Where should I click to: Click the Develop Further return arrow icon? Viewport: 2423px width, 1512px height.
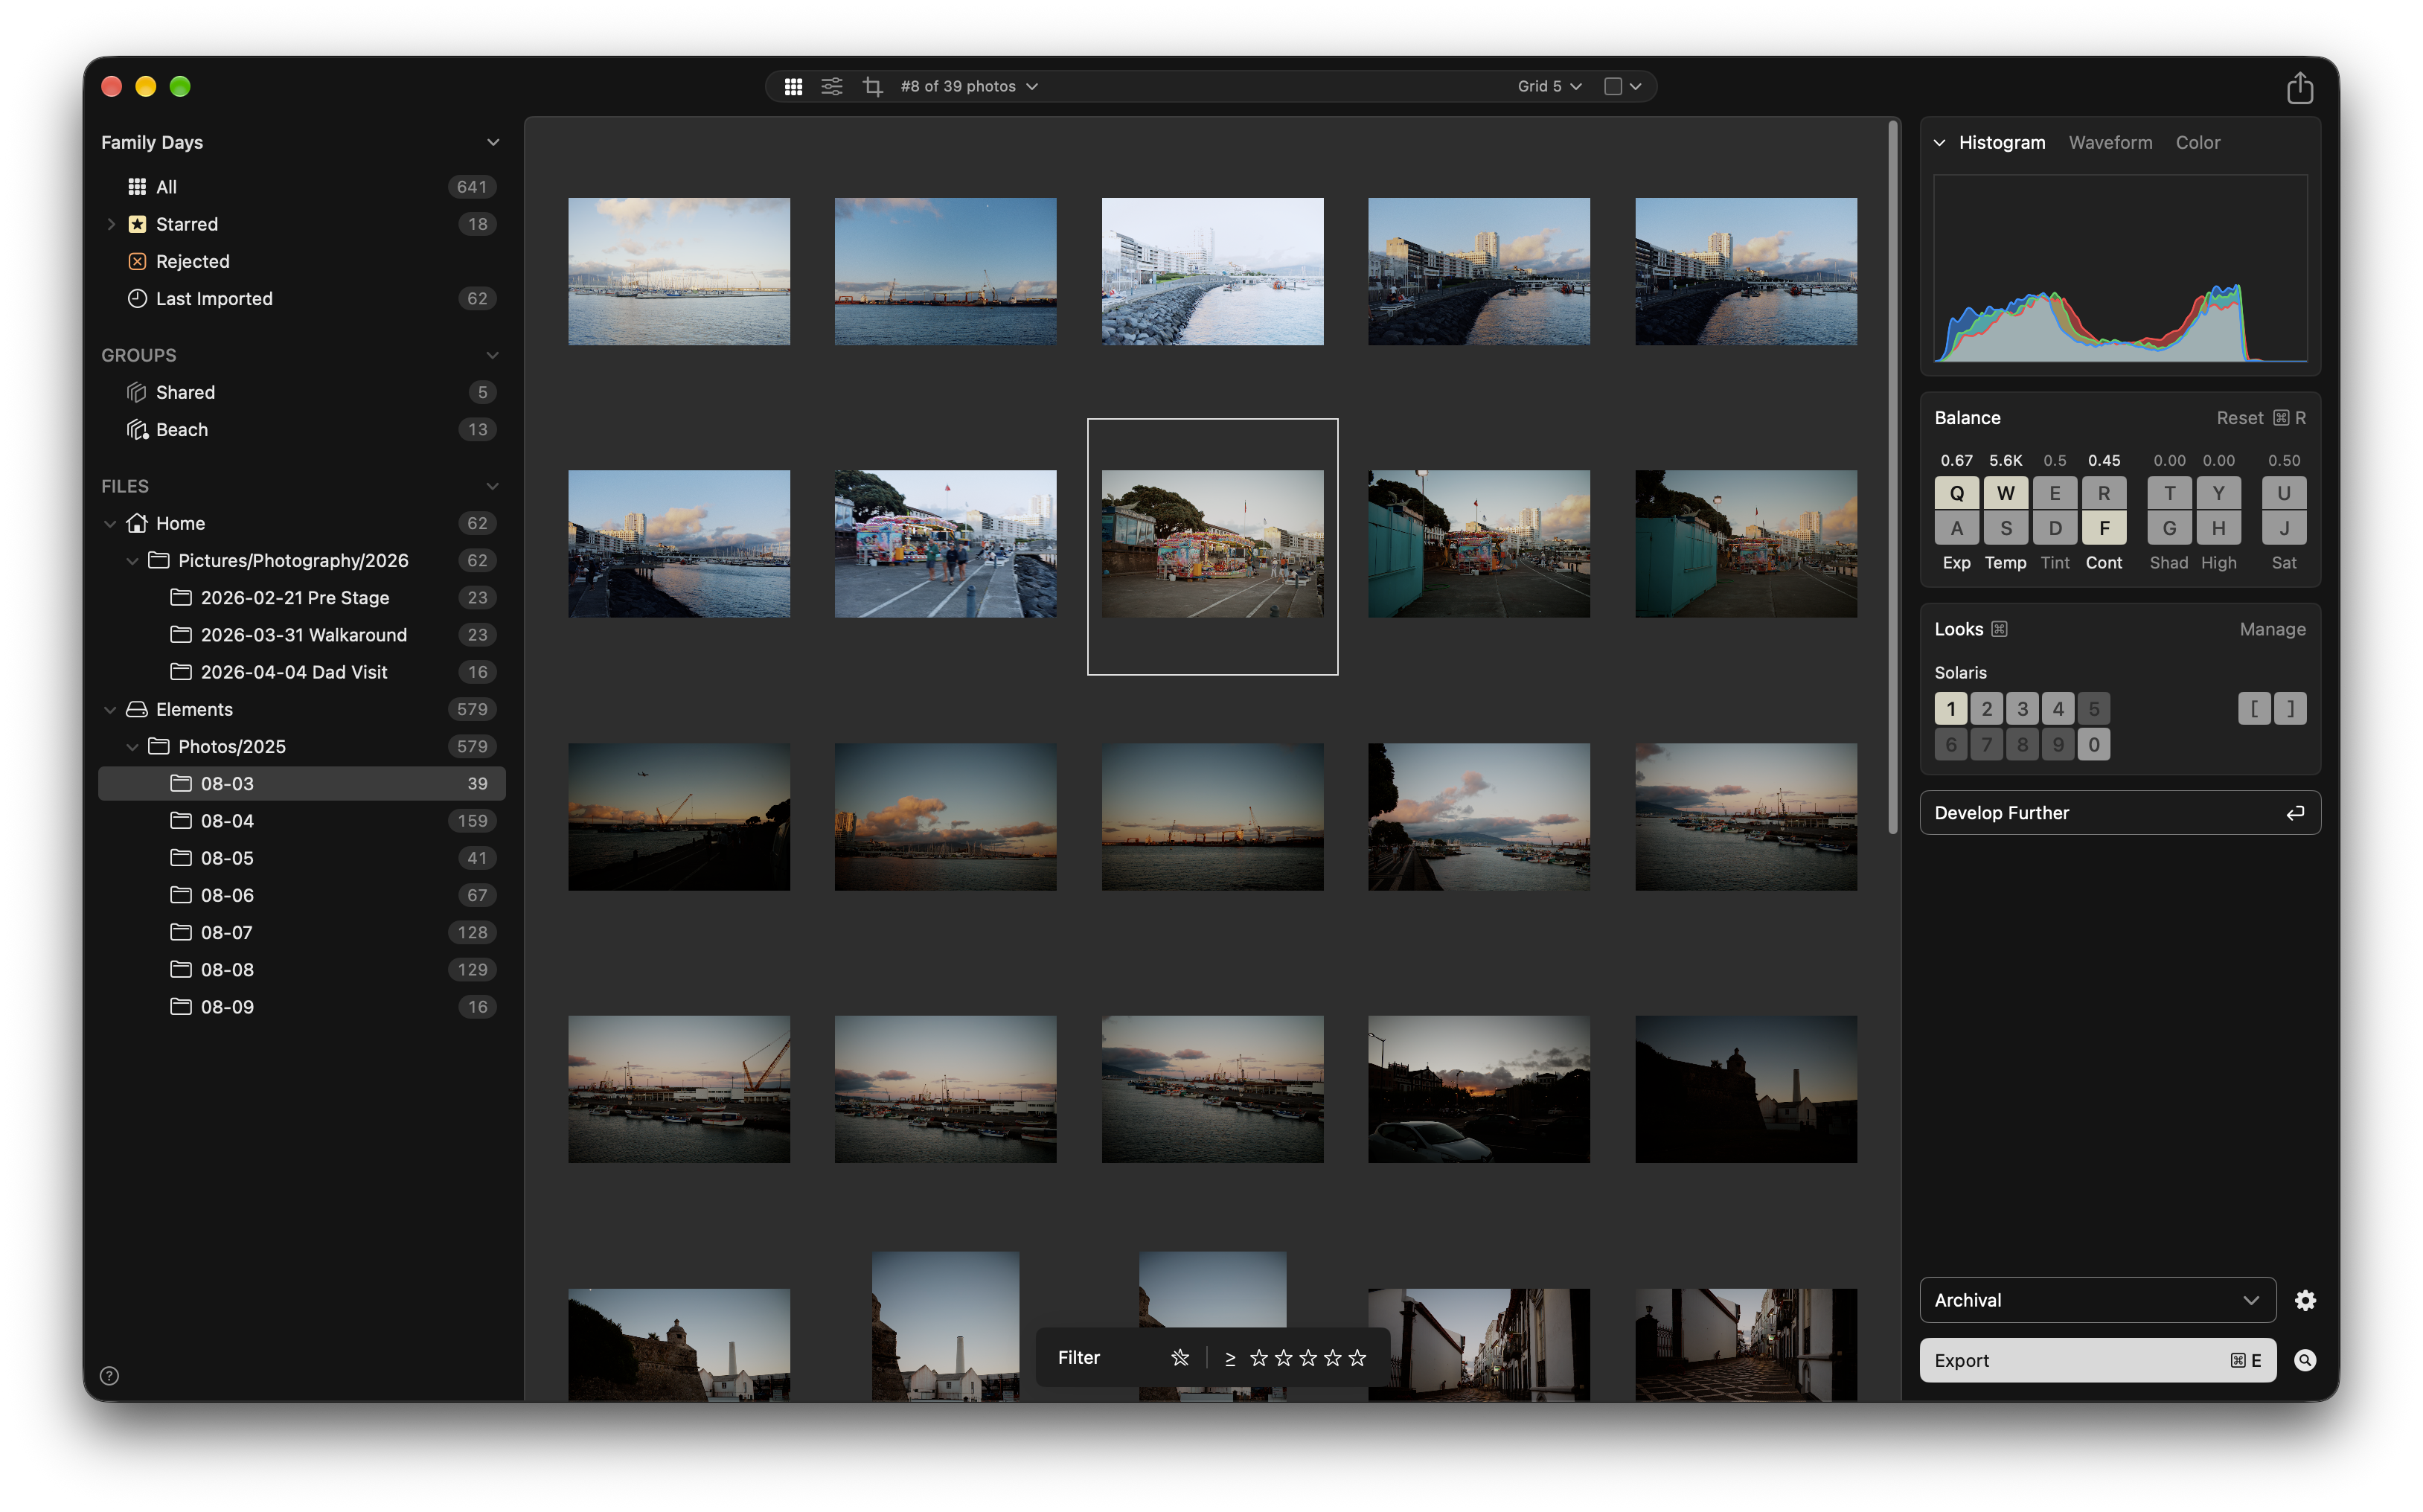point(2295,813)
